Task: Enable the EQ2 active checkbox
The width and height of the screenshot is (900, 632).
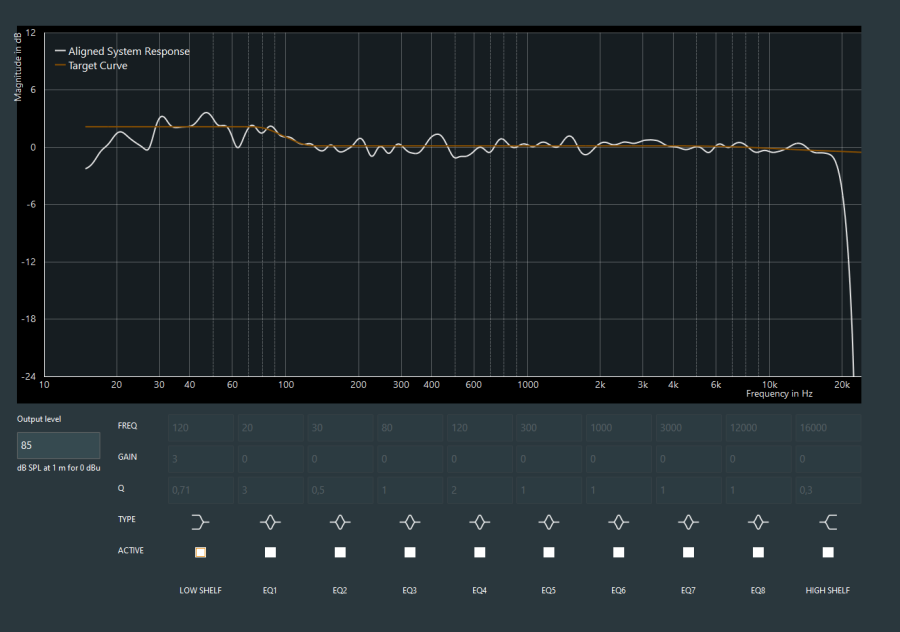Action: pos(340,552)
